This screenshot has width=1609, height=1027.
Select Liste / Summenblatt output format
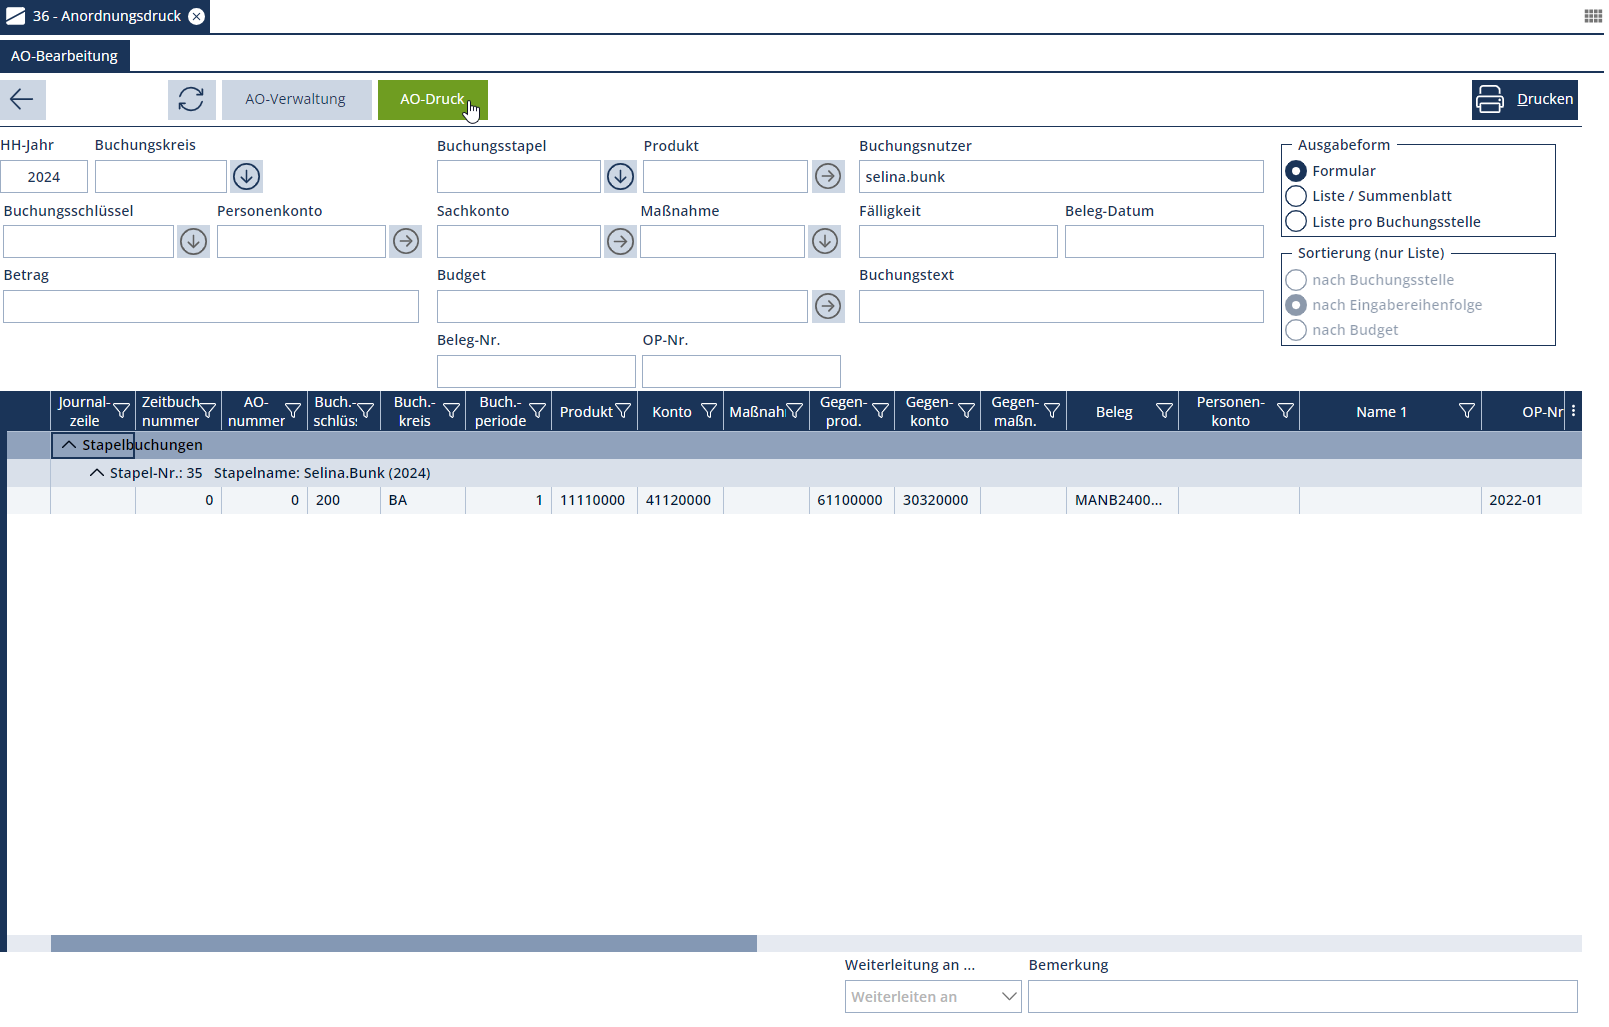click(x=1296, y=196)
